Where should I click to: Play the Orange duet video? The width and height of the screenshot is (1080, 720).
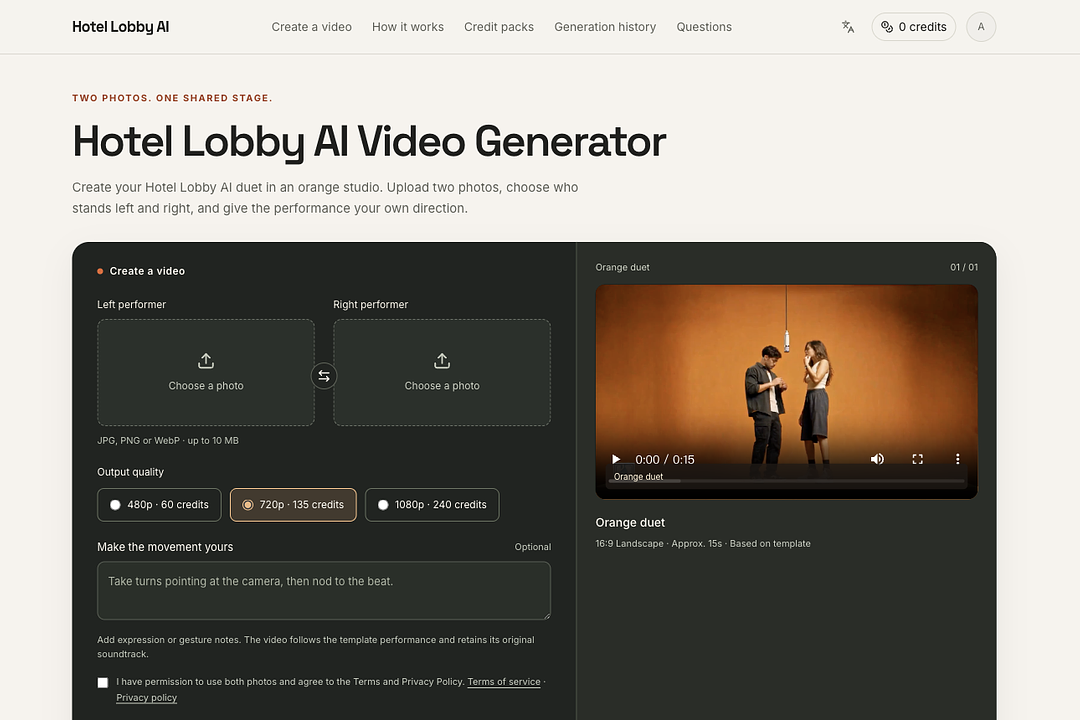[x=616, y=459]
